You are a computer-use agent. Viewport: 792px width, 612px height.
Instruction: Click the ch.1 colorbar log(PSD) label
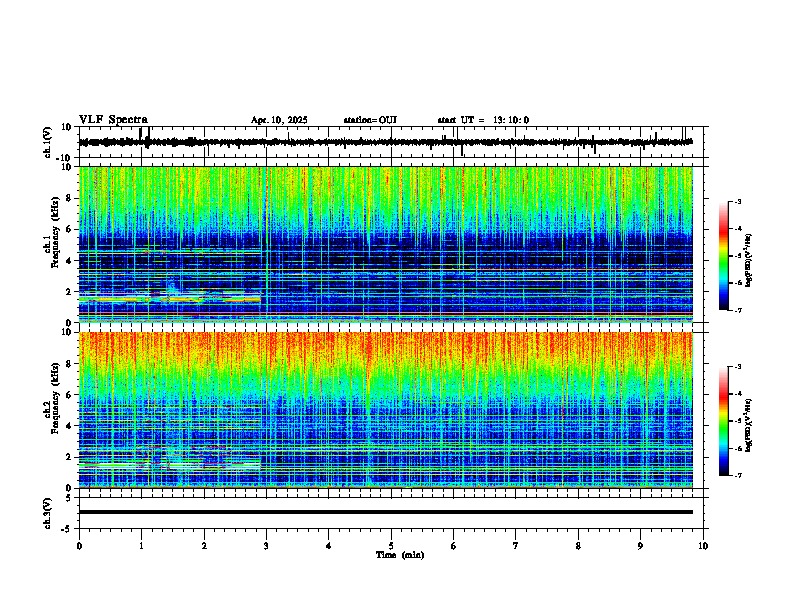748,260
